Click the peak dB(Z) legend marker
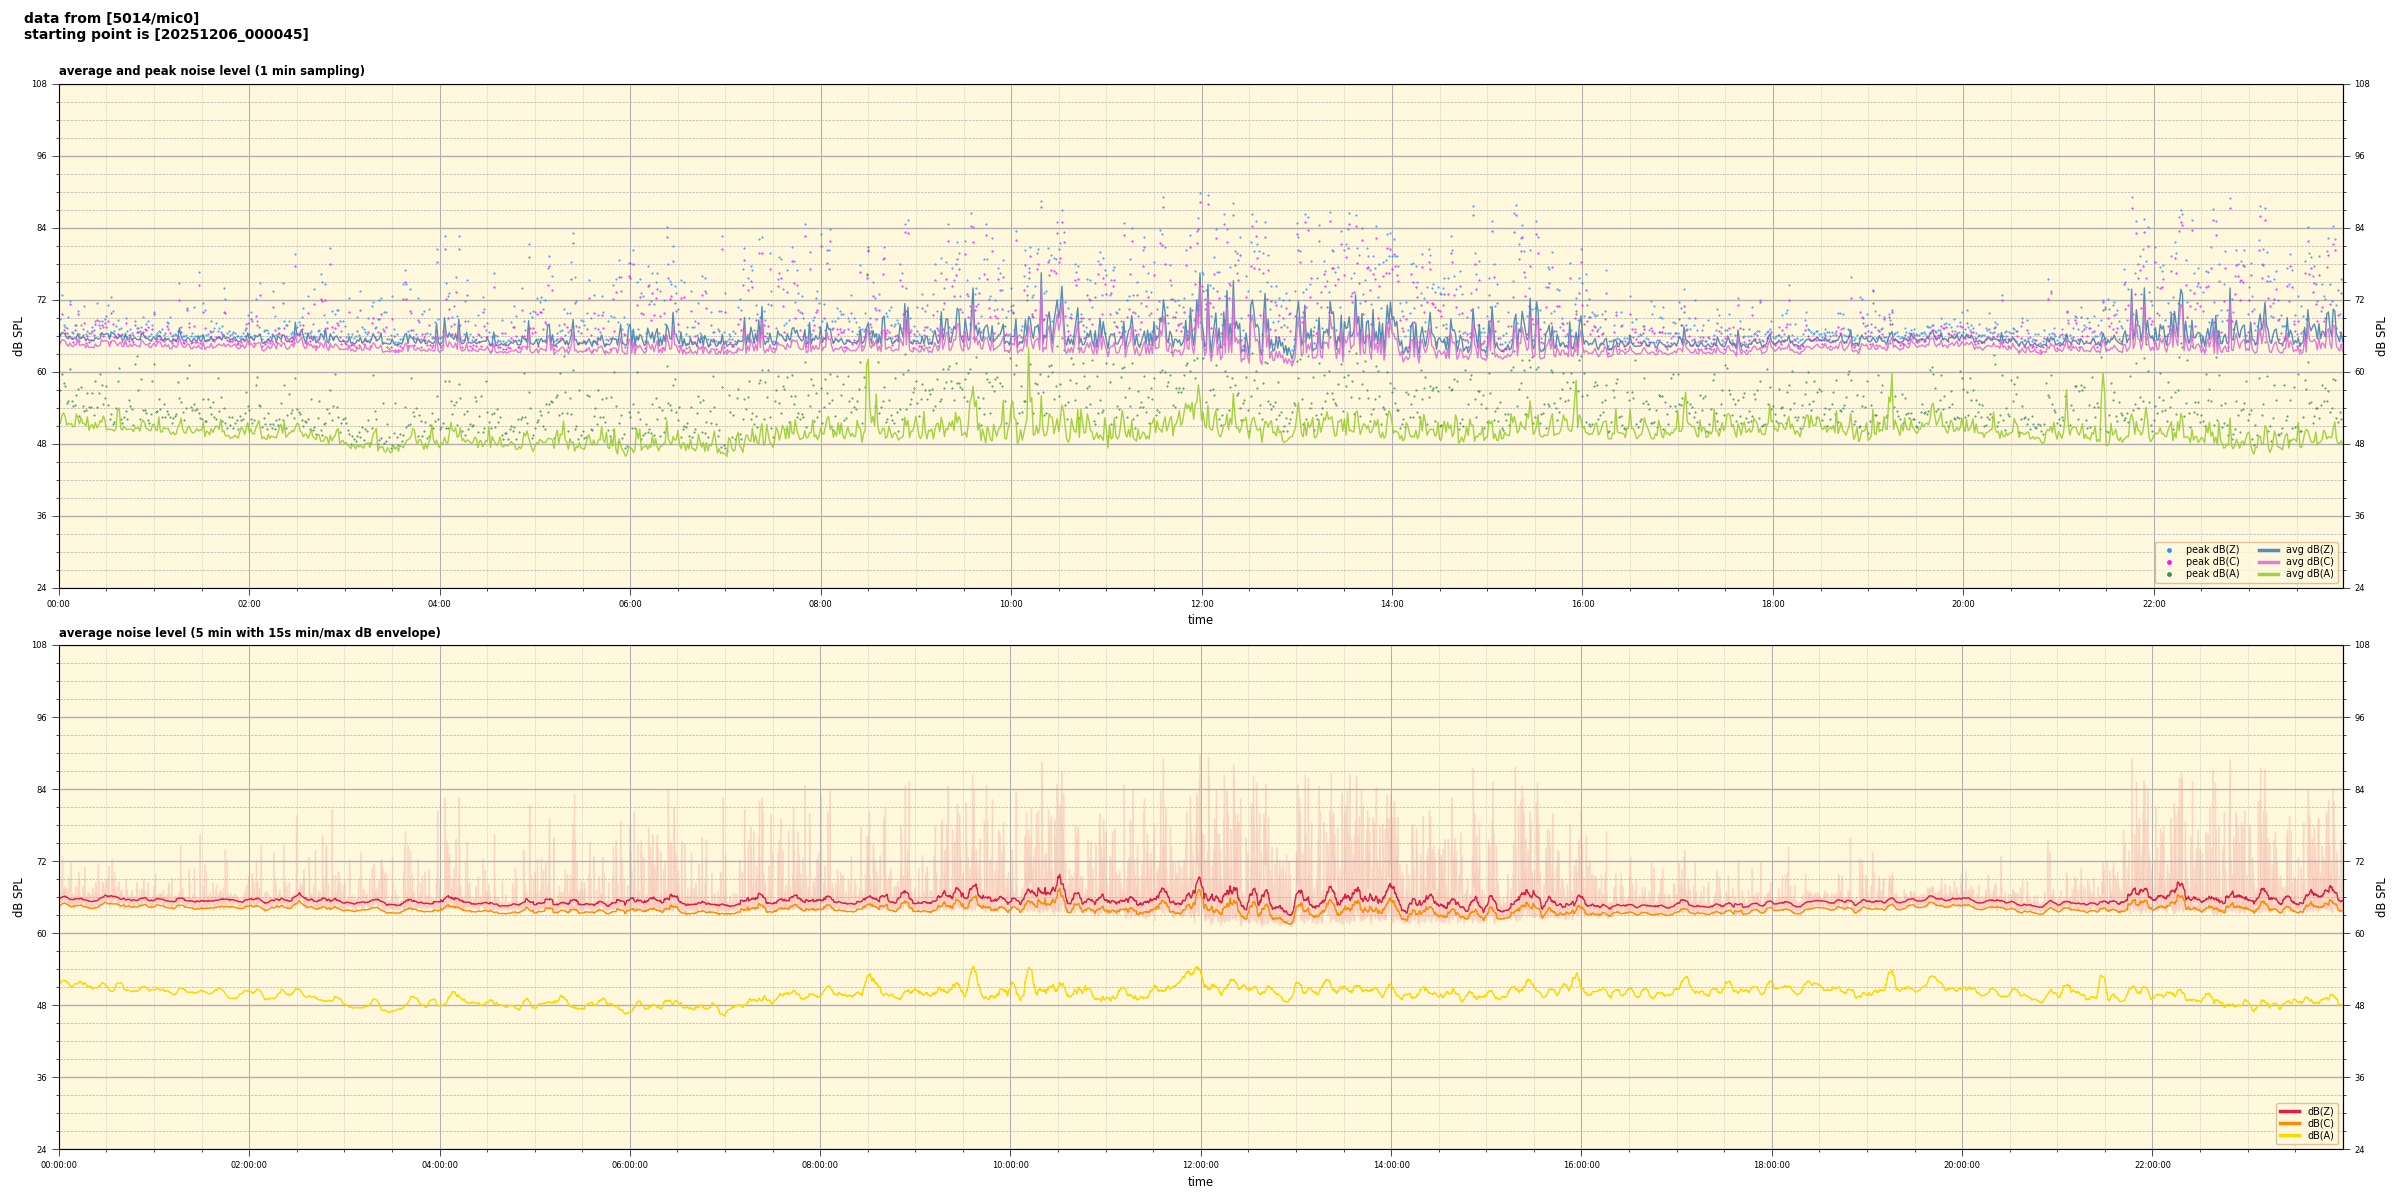The width and height of the screenshot is (2400, 1200). tap(2169, 550)
